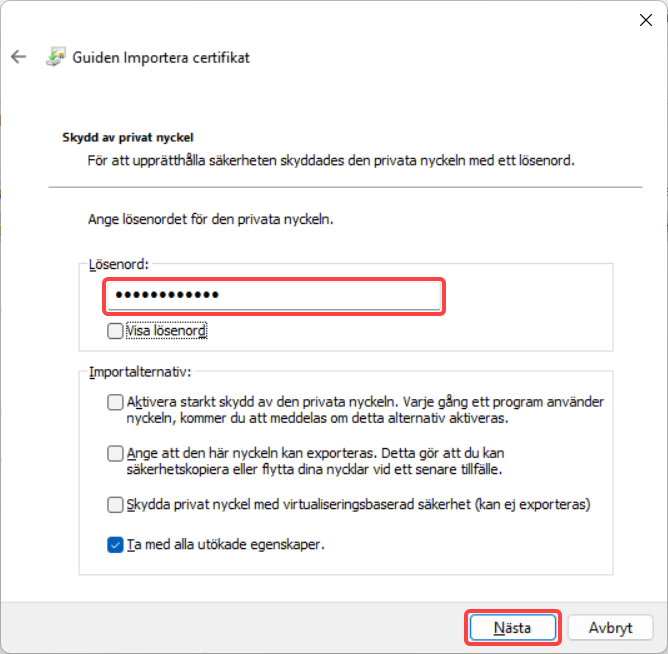Click the Ange lösenordet för den privata nyckeln text
The image size is (668, 654).
(210, 219)
